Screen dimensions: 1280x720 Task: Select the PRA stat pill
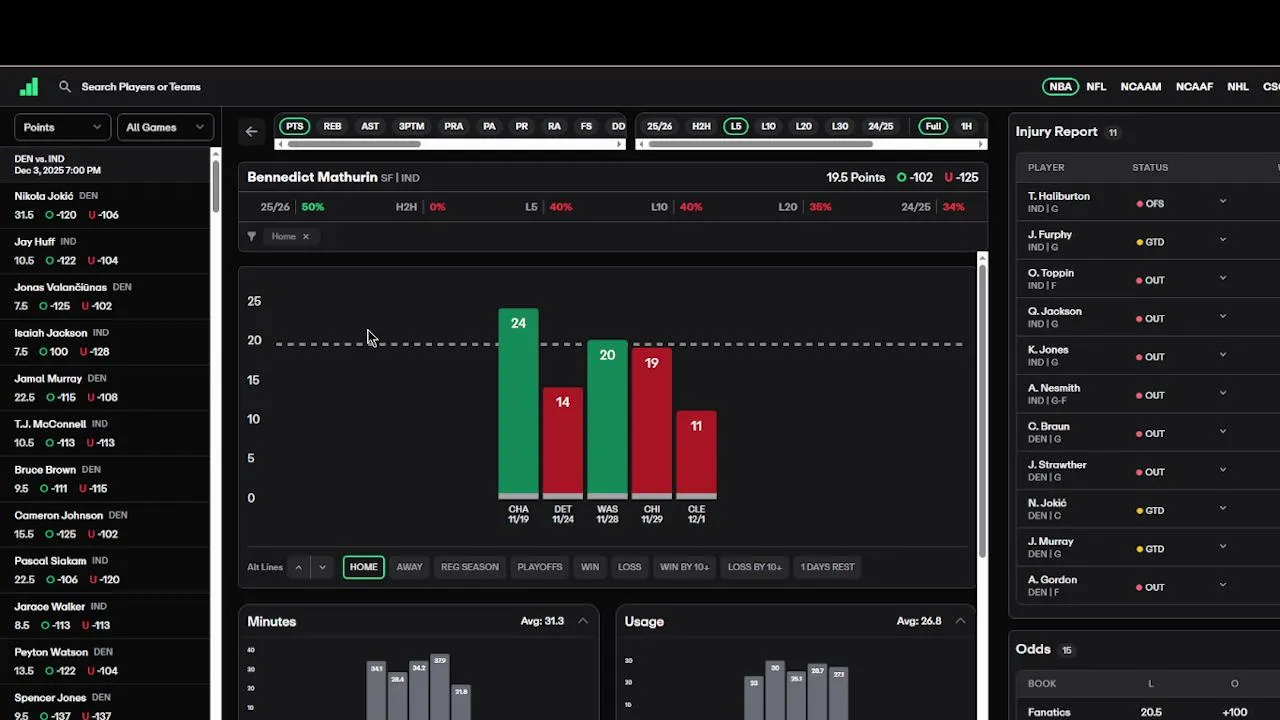(454, 127)
